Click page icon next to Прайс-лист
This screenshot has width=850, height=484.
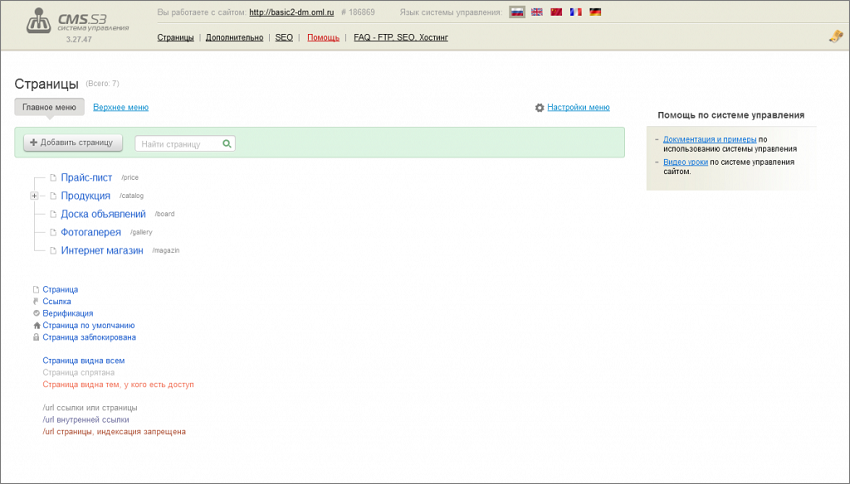coord(53,177)
